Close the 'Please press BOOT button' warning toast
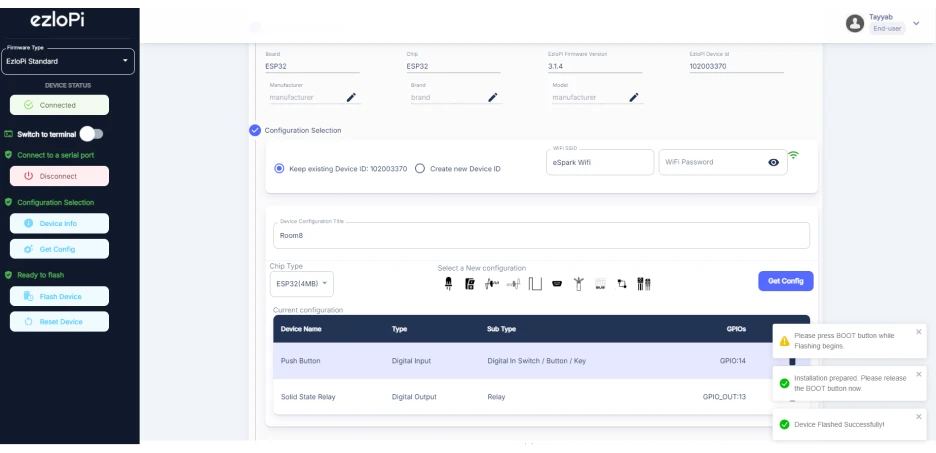Screen dimensions: 936x453 tap(919, 332)
